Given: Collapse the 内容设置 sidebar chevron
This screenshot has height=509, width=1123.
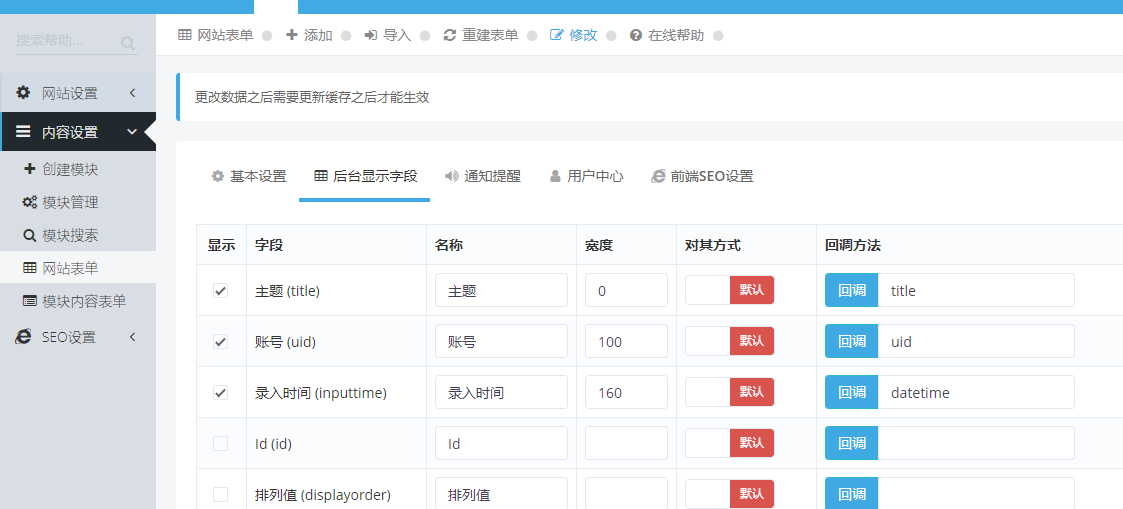Looking at the screenshot, I should [x=132, y=132].
